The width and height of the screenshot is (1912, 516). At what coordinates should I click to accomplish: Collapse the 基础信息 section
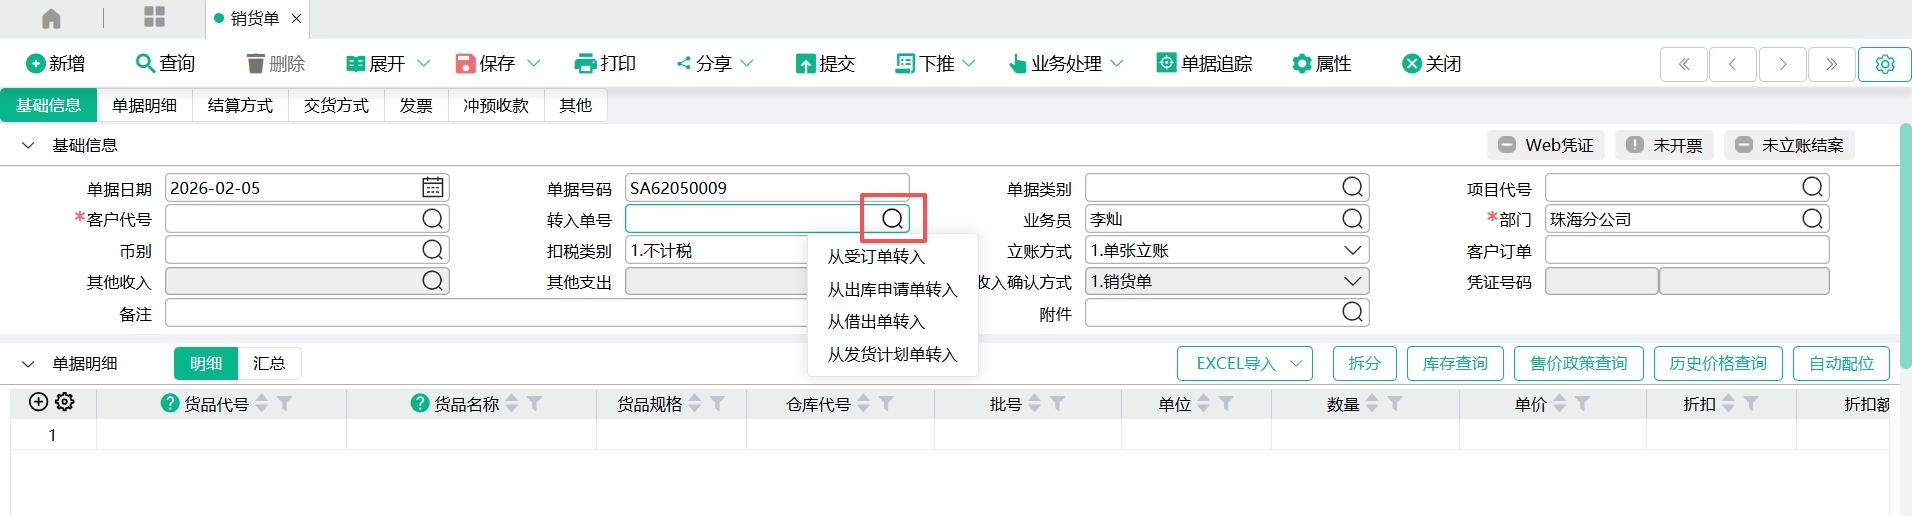(28, 146)
